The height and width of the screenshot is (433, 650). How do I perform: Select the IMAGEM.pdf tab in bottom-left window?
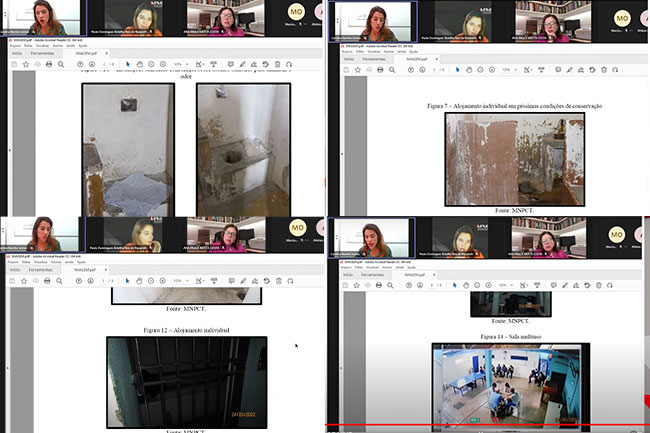pyautogui.click(x=85, y=270)
